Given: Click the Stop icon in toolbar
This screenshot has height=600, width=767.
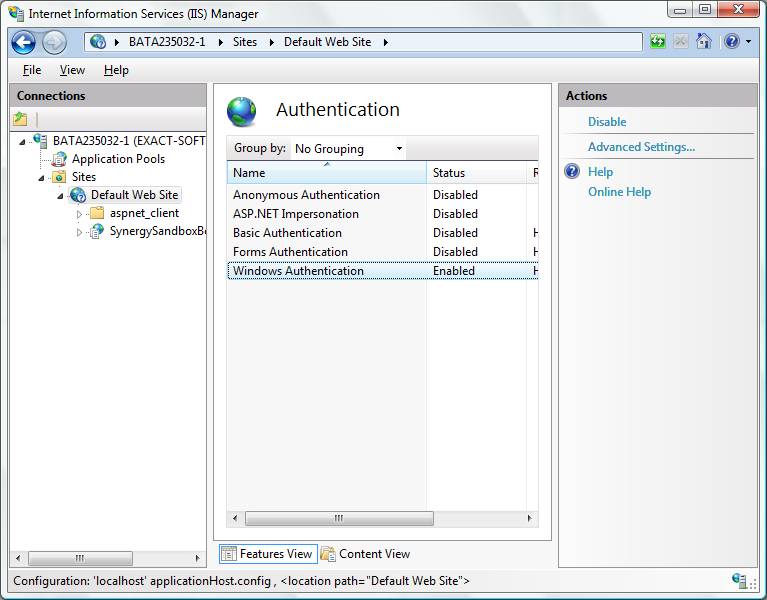Looking at the screenshot, I should pos(681,42).
